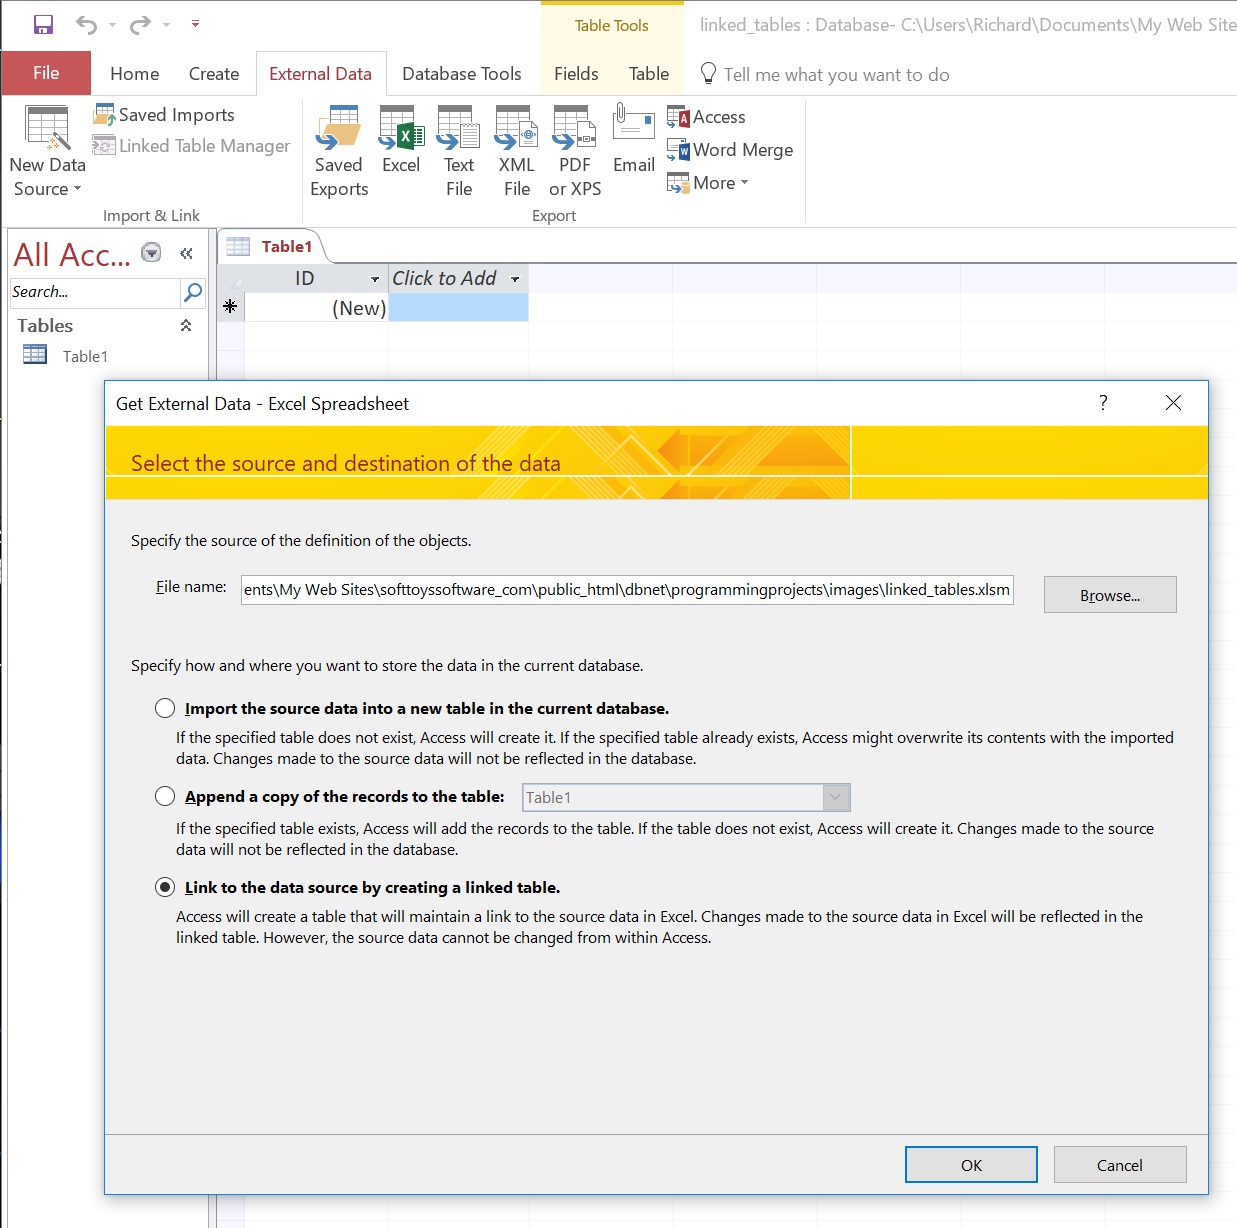Click the (New) ID cell
This screenshot has height=1228, width=1237.
pyautogui.click(x=316, y=308)
